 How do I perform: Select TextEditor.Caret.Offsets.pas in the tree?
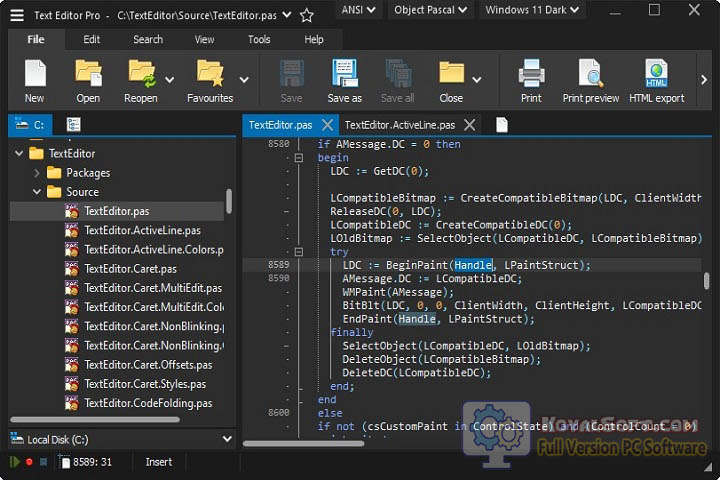(x=148, y=365)
